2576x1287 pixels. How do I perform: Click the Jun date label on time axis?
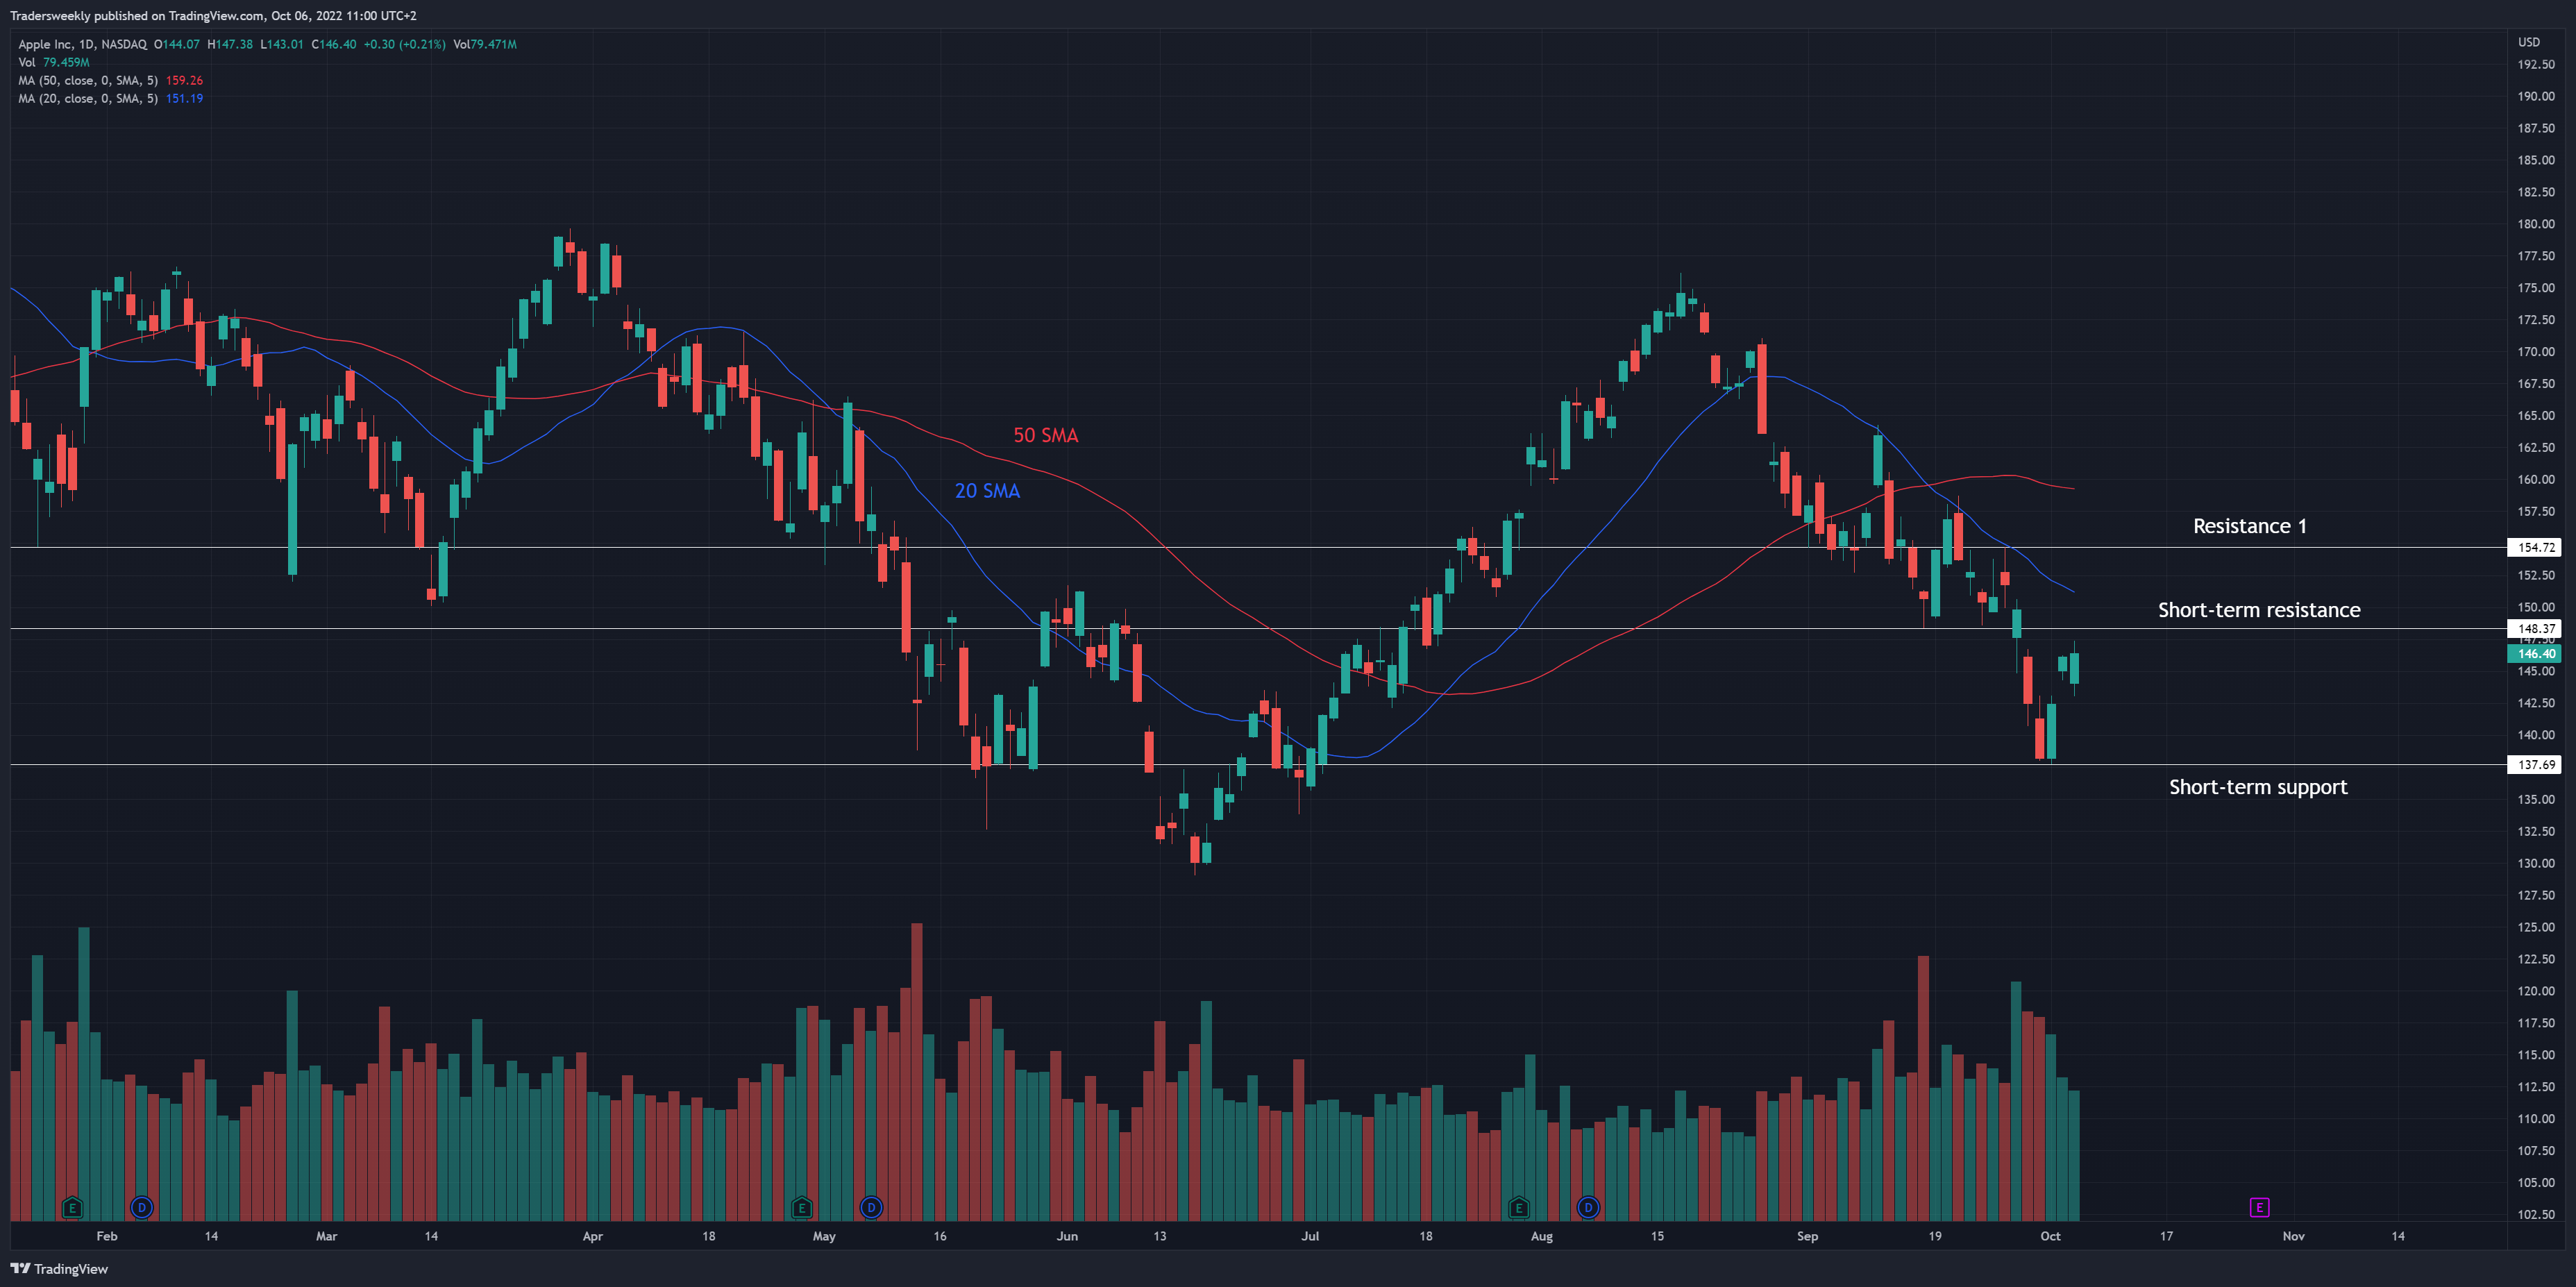[1067, 1236]
